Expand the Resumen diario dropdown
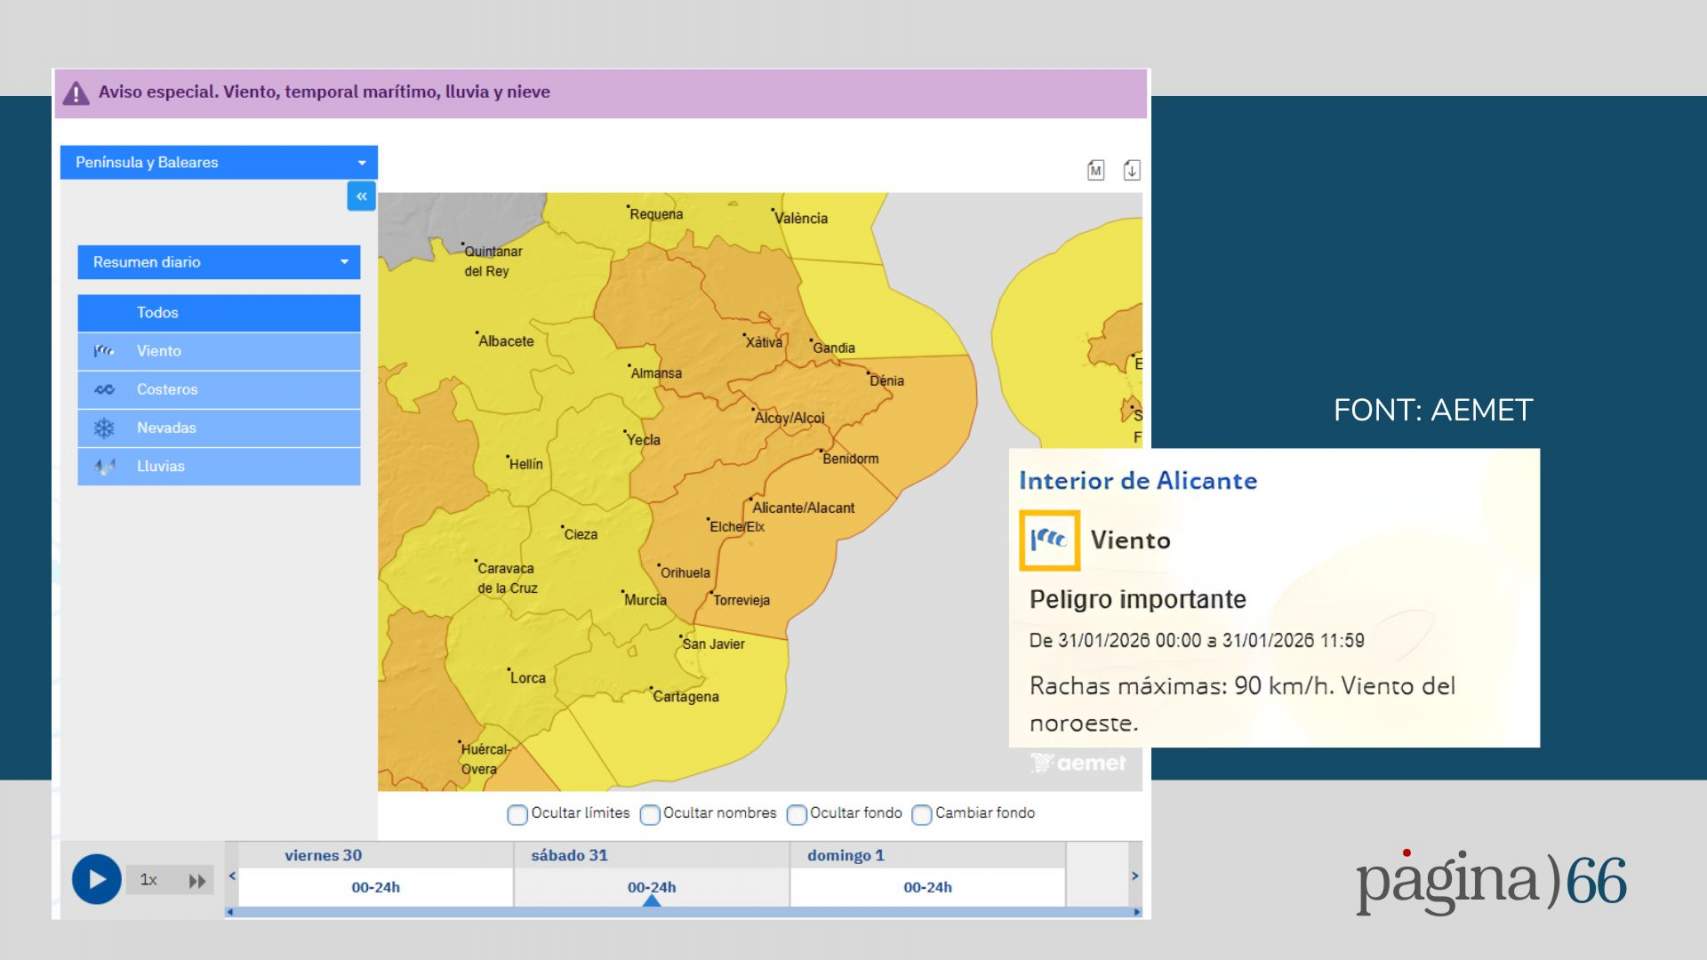The width and height of the screenshot is (1707, 960). [219, 262]
